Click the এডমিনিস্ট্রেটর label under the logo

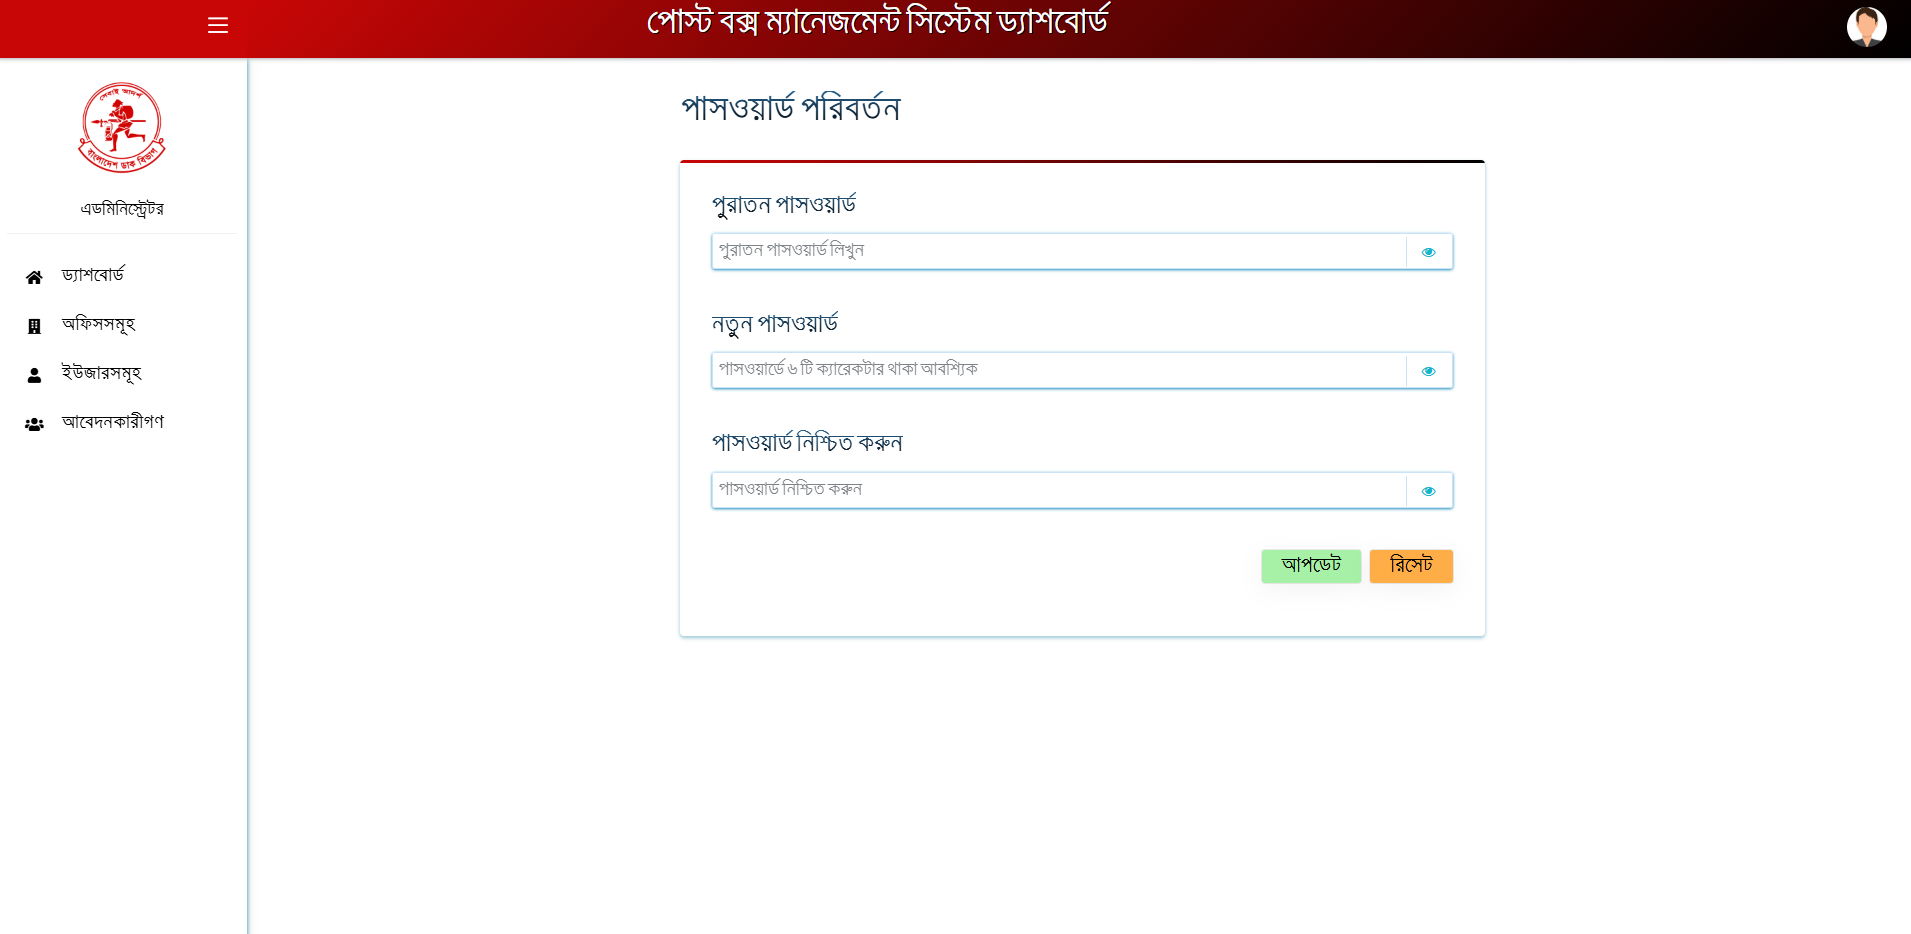122,209
